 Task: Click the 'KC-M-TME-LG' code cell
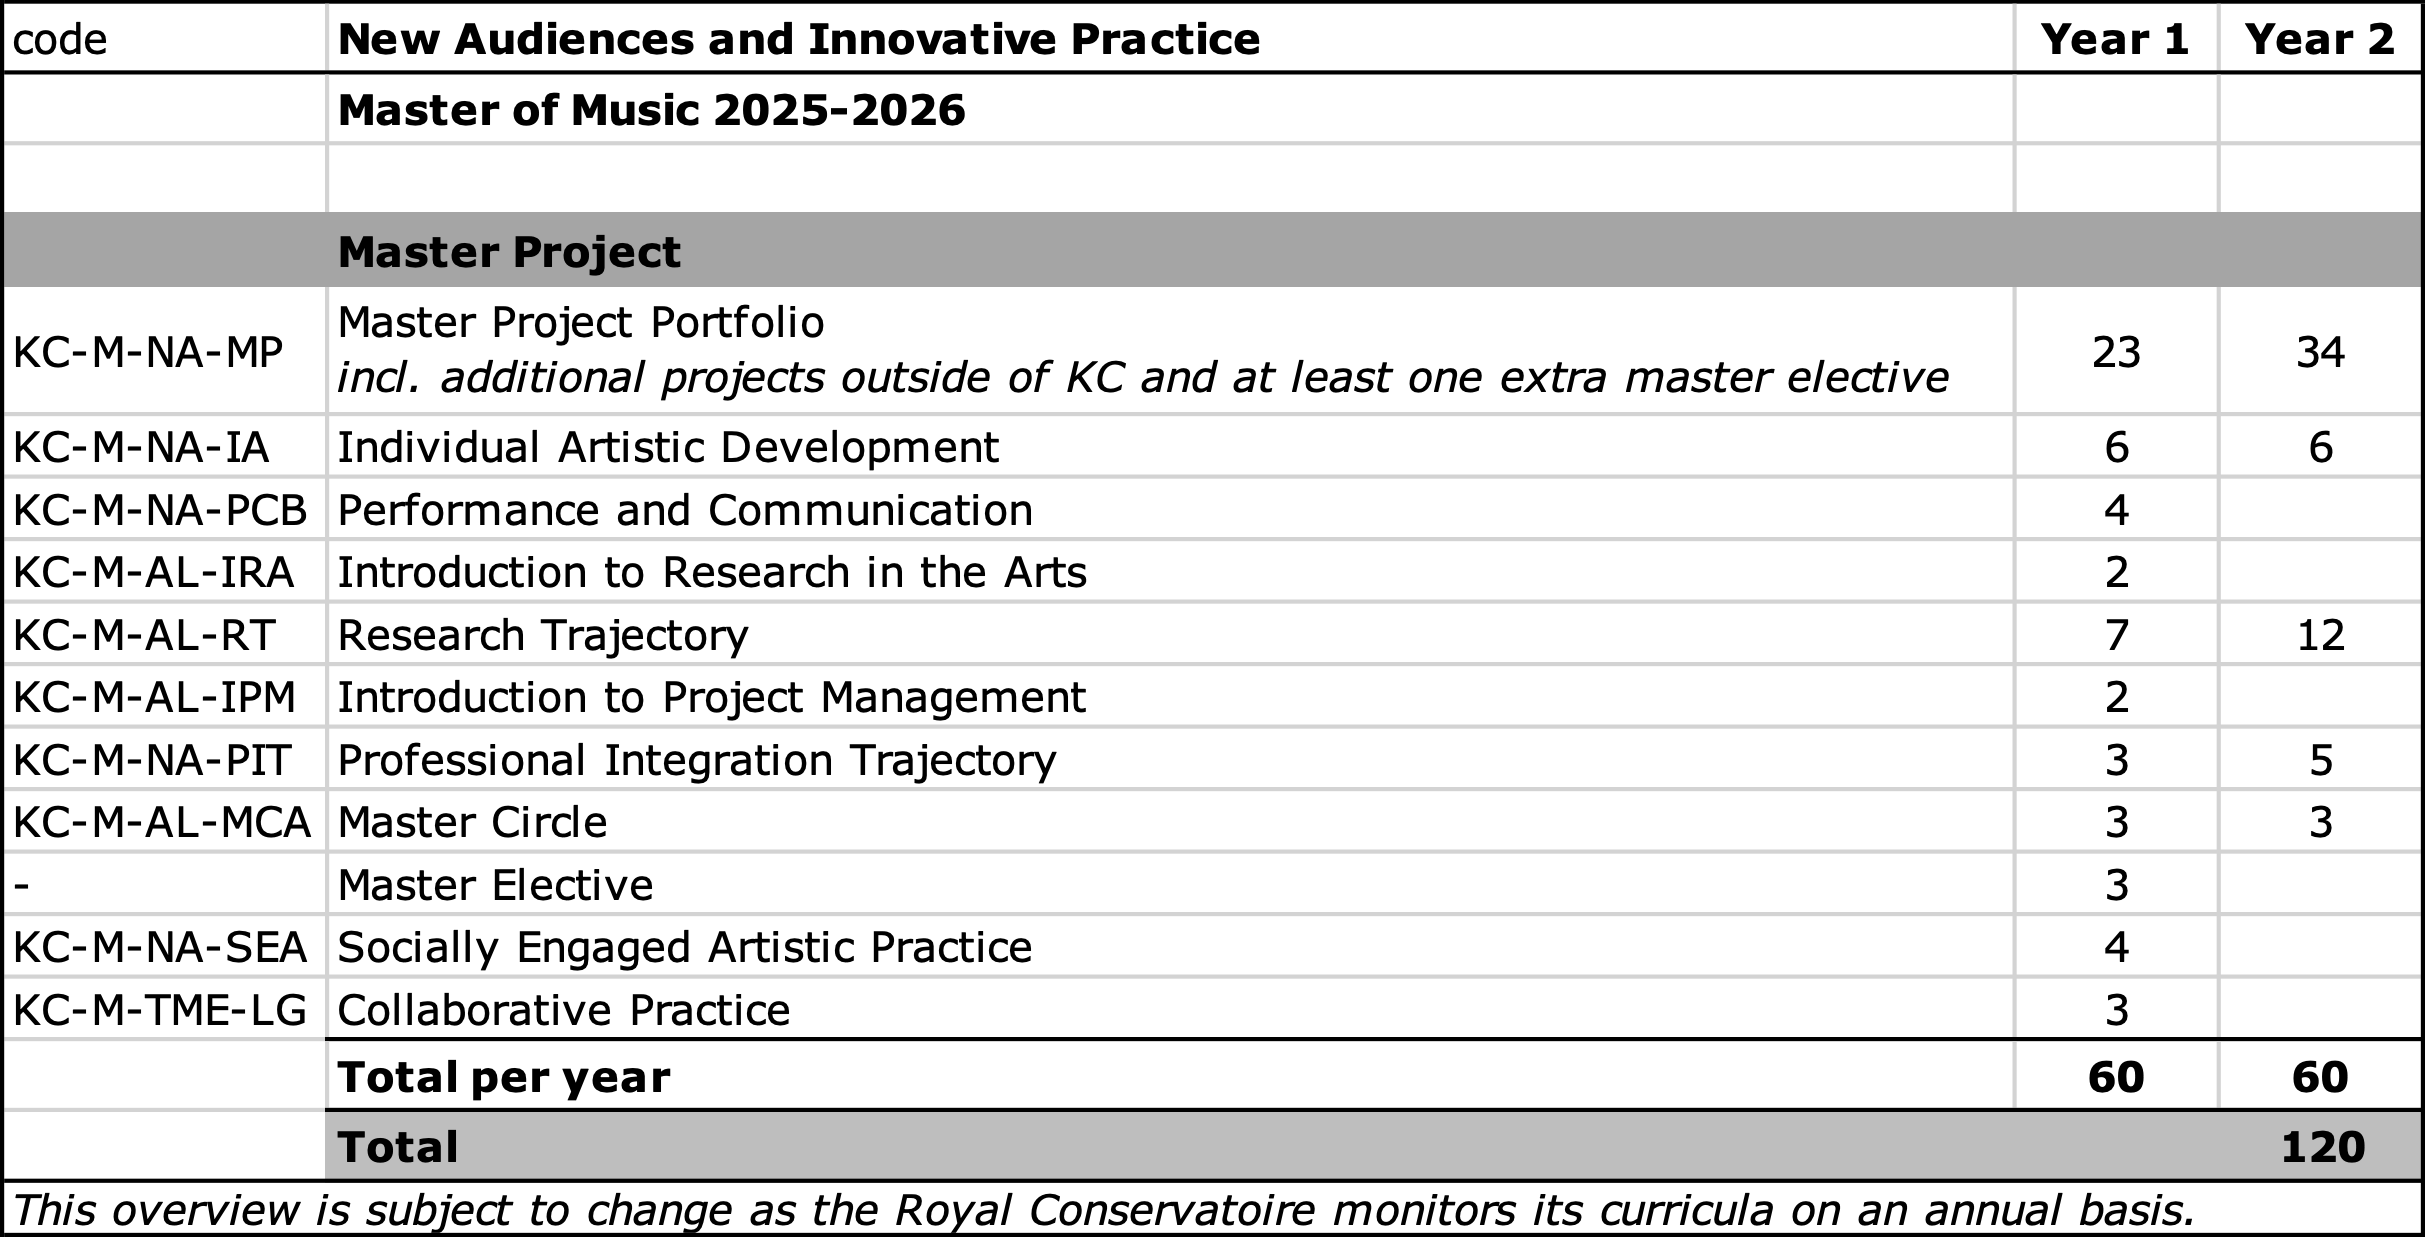click(160, 1010)
